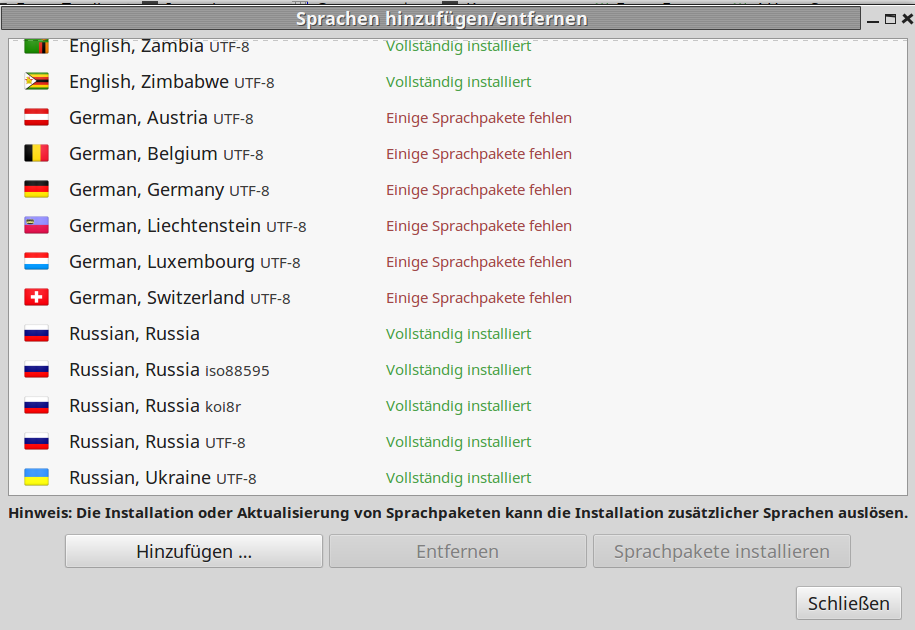The height and width of the screenshot is (630, 915).
Task: Click the Austria flag icon
Action: pos(36,118)
